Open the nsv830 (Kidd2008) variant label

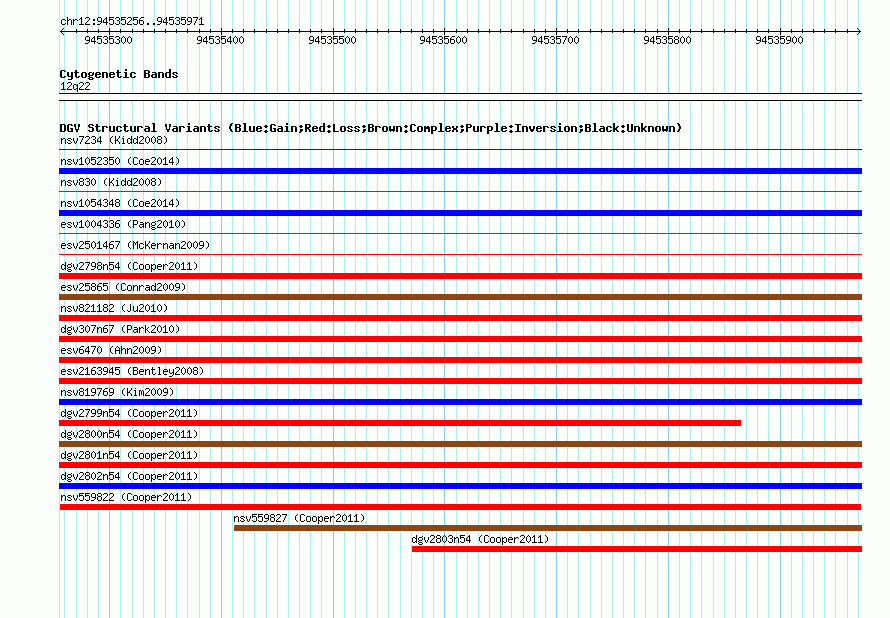coord(111,182)
